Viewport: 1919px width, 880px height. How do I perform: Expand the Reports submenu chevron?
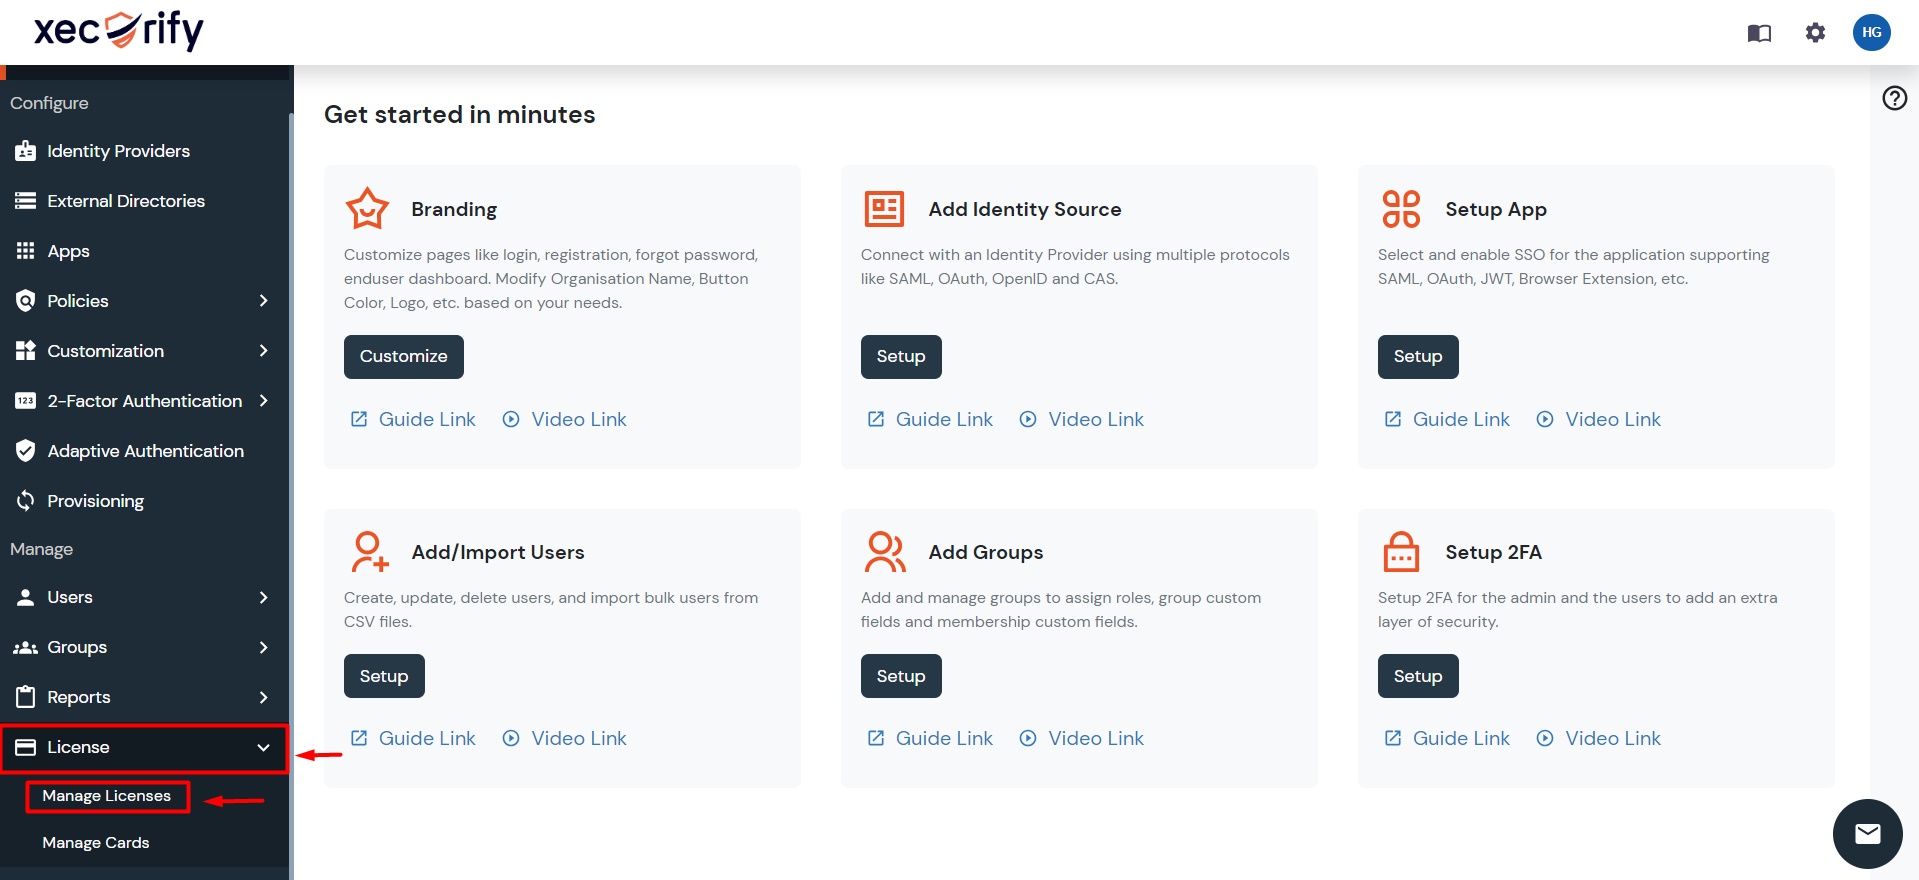[x=264, y=697]
